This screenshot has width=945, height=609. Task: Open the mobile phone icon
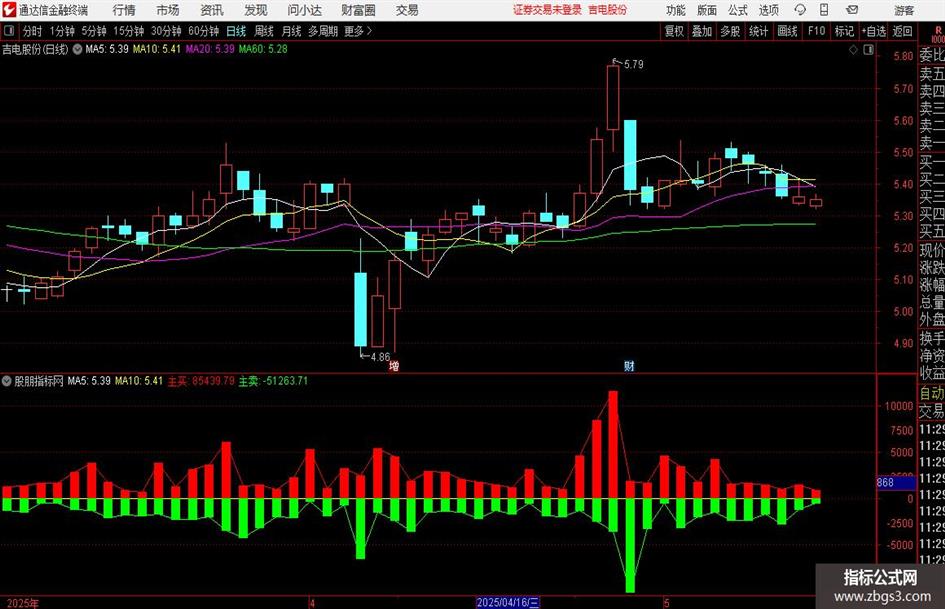pyautogui.click(x=824, y=10)
